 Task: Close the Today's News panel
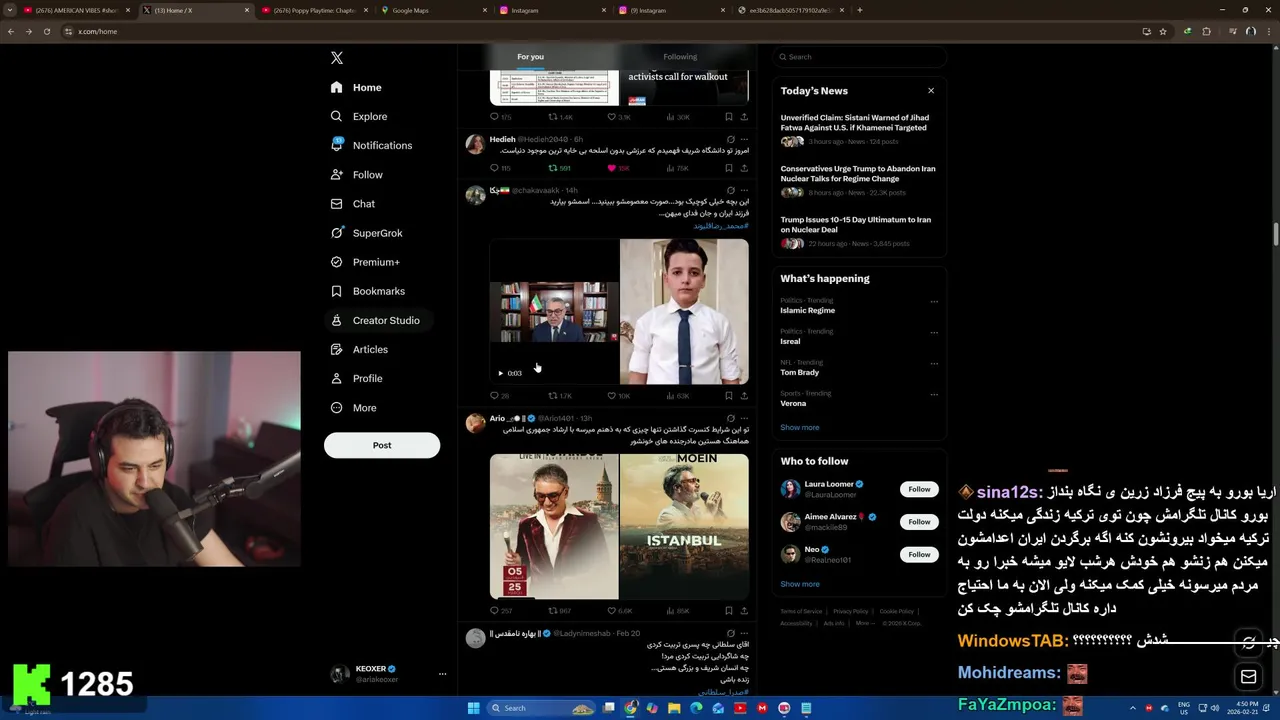point(931,91)
